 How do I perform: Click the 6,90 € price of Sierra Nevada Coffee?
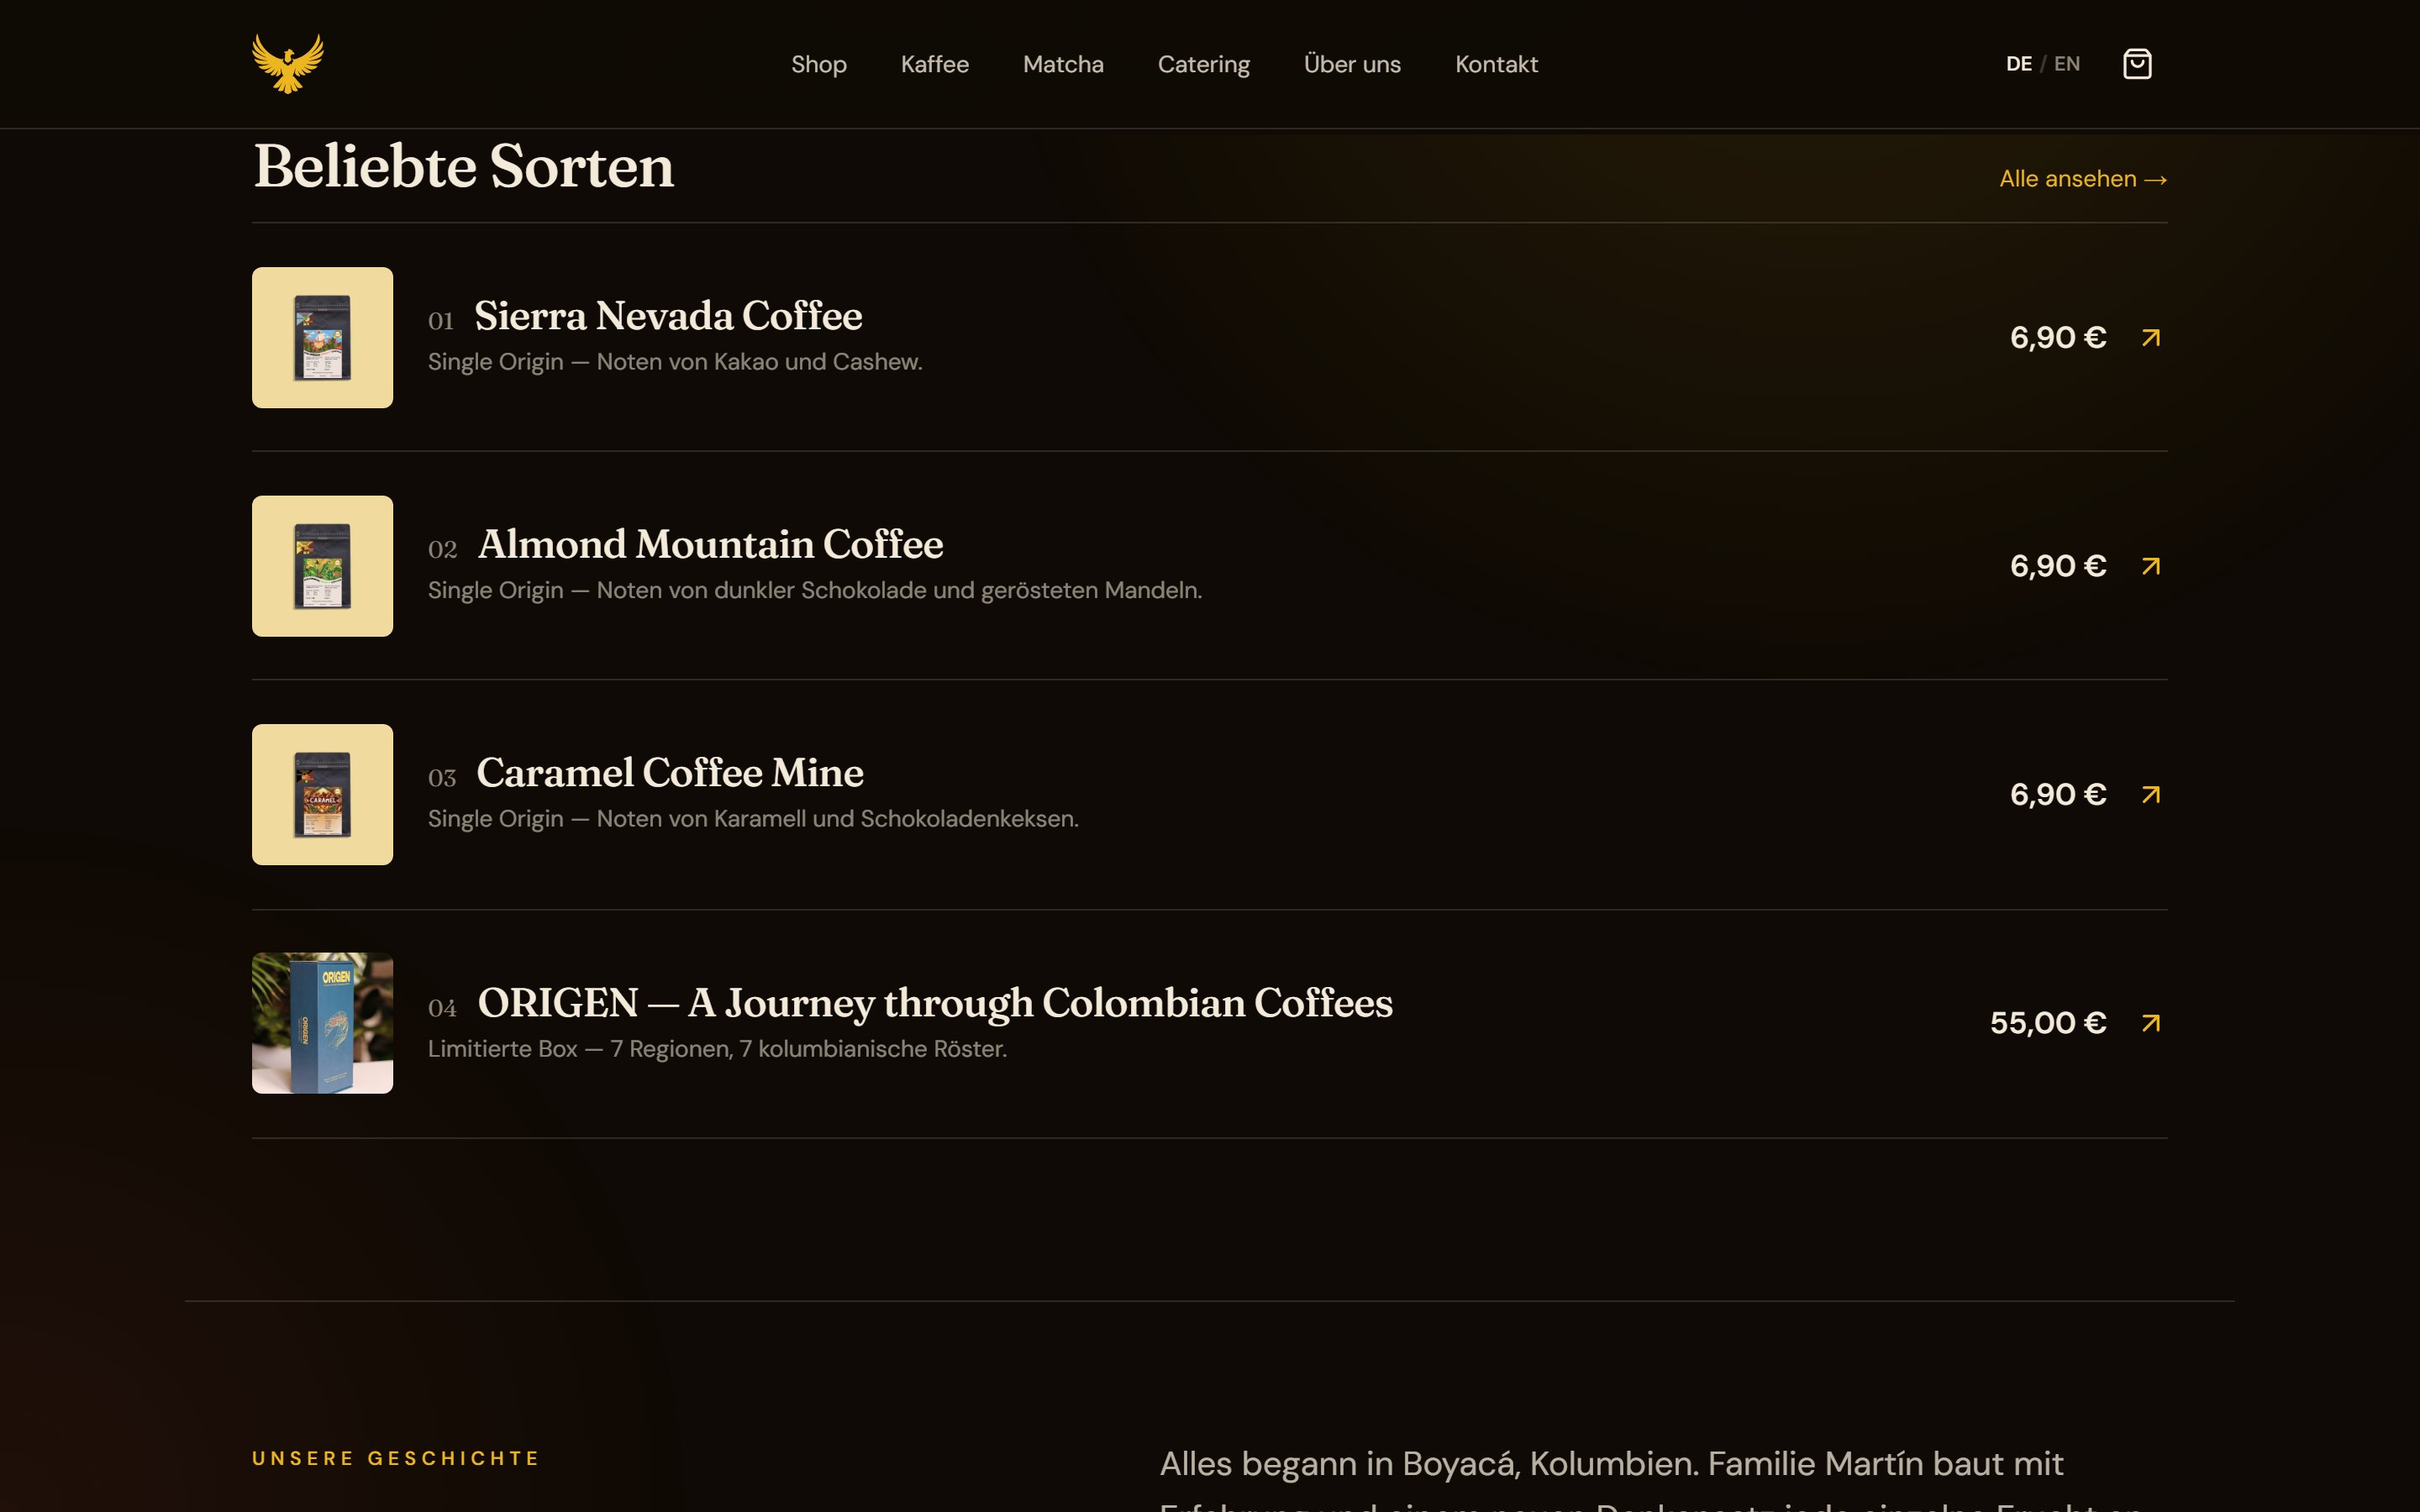pyautogui.click(x=2058, y=338)
